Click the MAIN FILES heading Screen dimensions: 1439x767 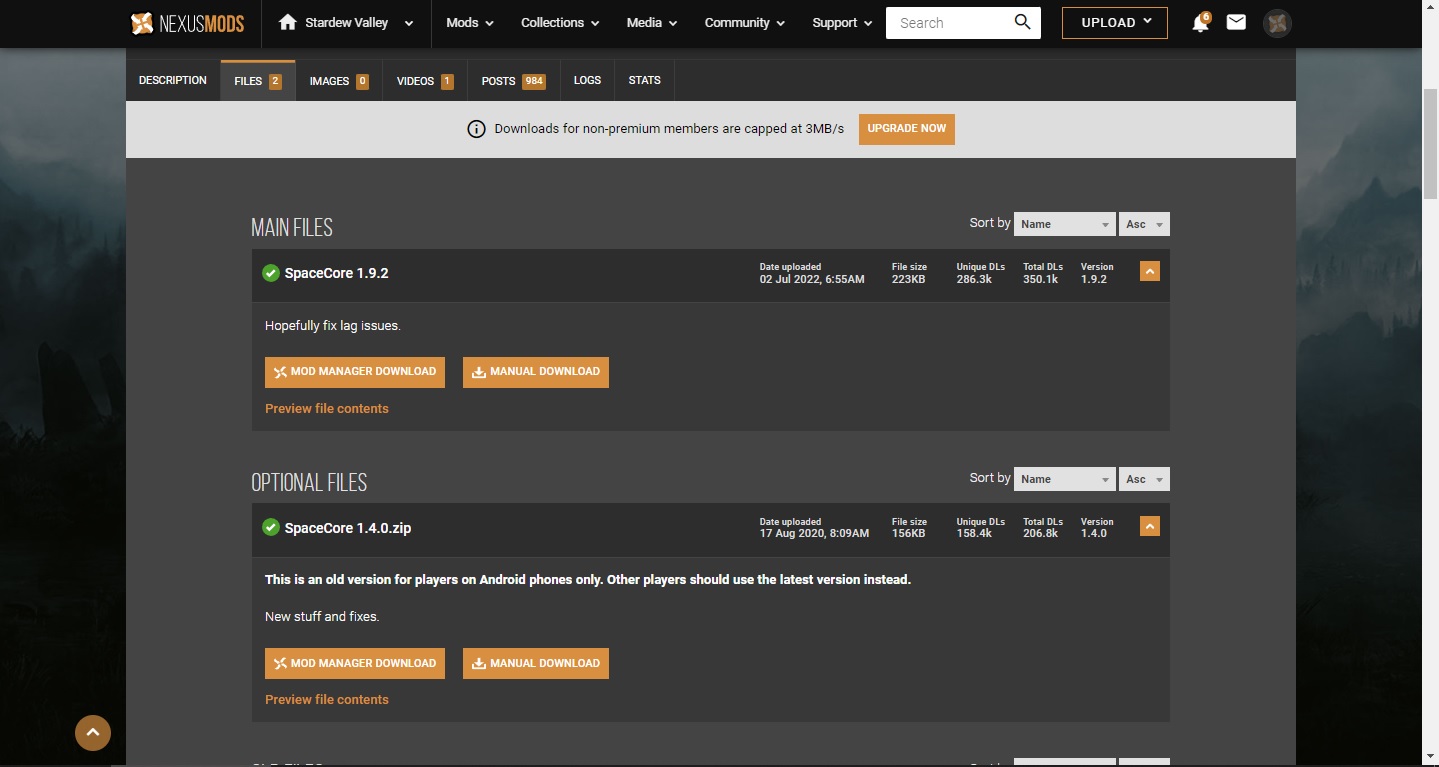pyautogui.click(x=292, y=228)
